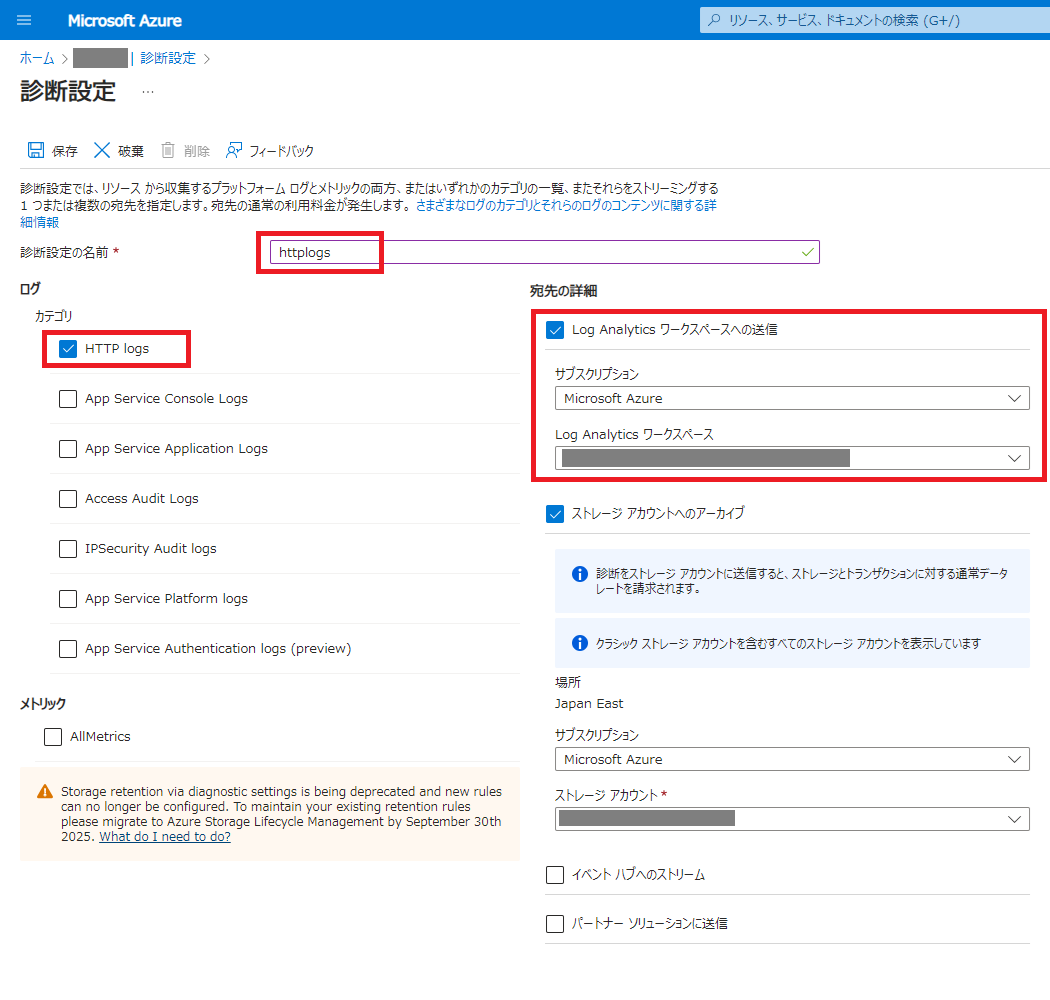Click the 削除 delete button

(x=185, y=151)
